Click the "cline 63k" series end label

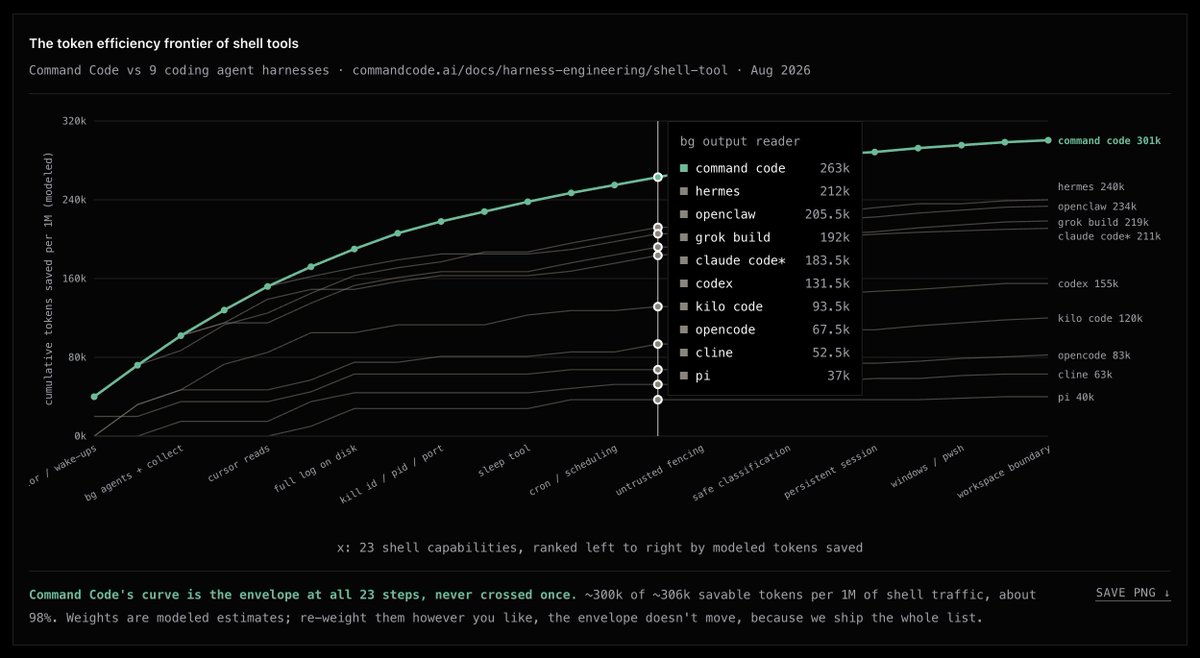(1084, 375)
